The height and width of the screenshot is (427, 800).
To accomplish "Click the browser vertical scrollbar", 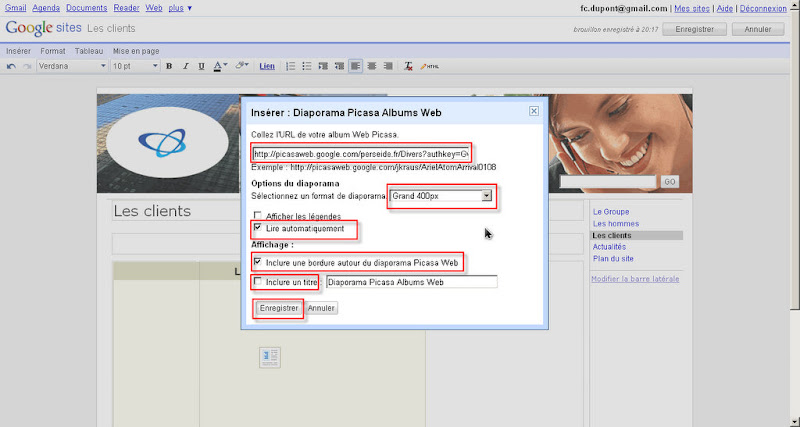I will [x=795, y=213].
